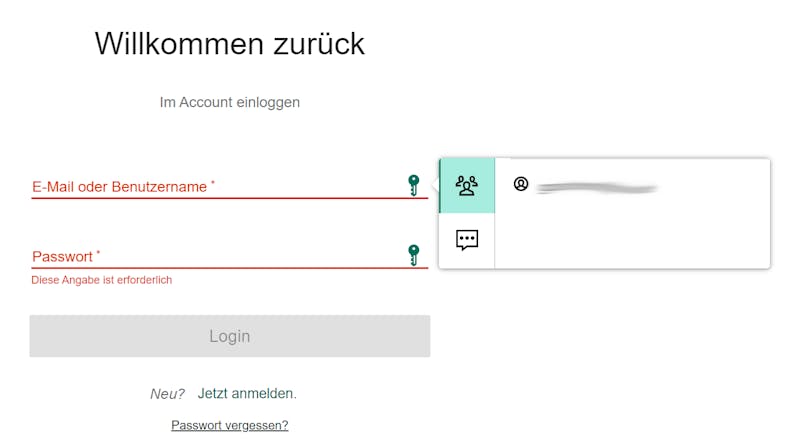800x448 pixels.
Task: Click the key icon in the email field
Action: point(414,185)
